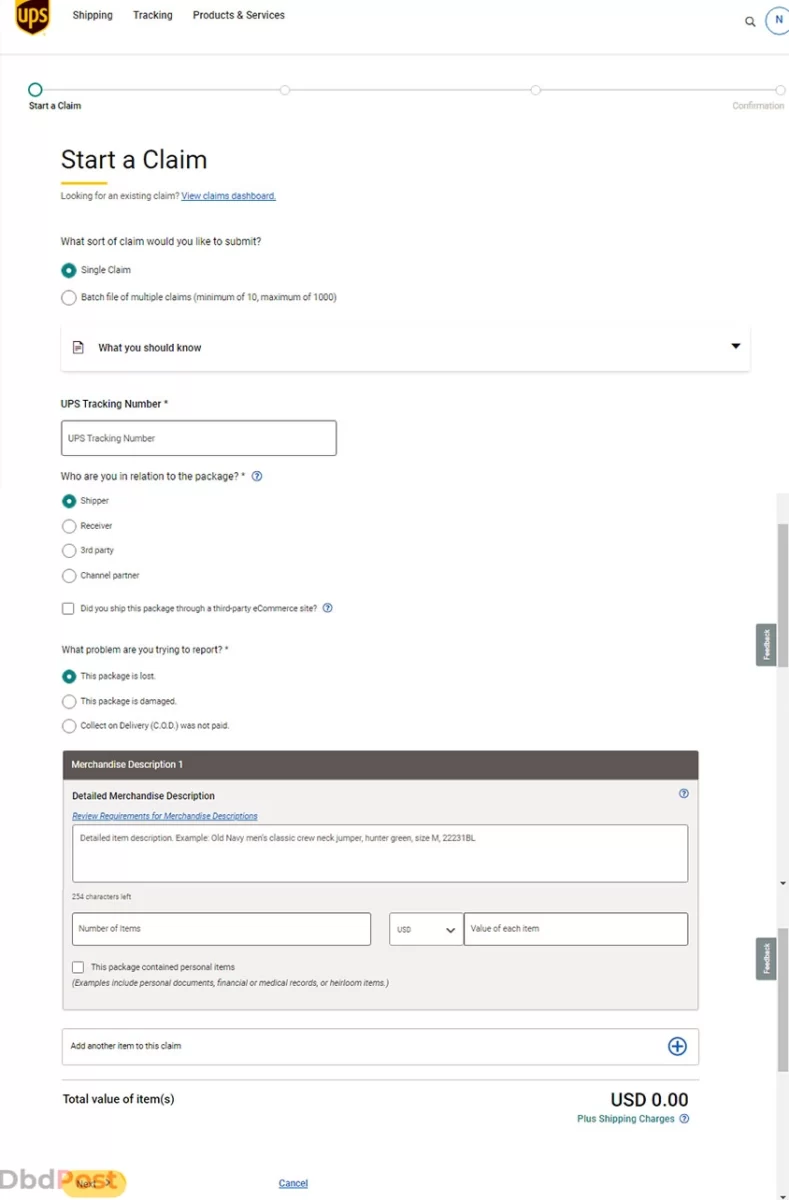Image resolution: width=789 pixels, height=1200 pixels.
Task: Choose Receiver as package relation
Action: [x=69, y=526]
